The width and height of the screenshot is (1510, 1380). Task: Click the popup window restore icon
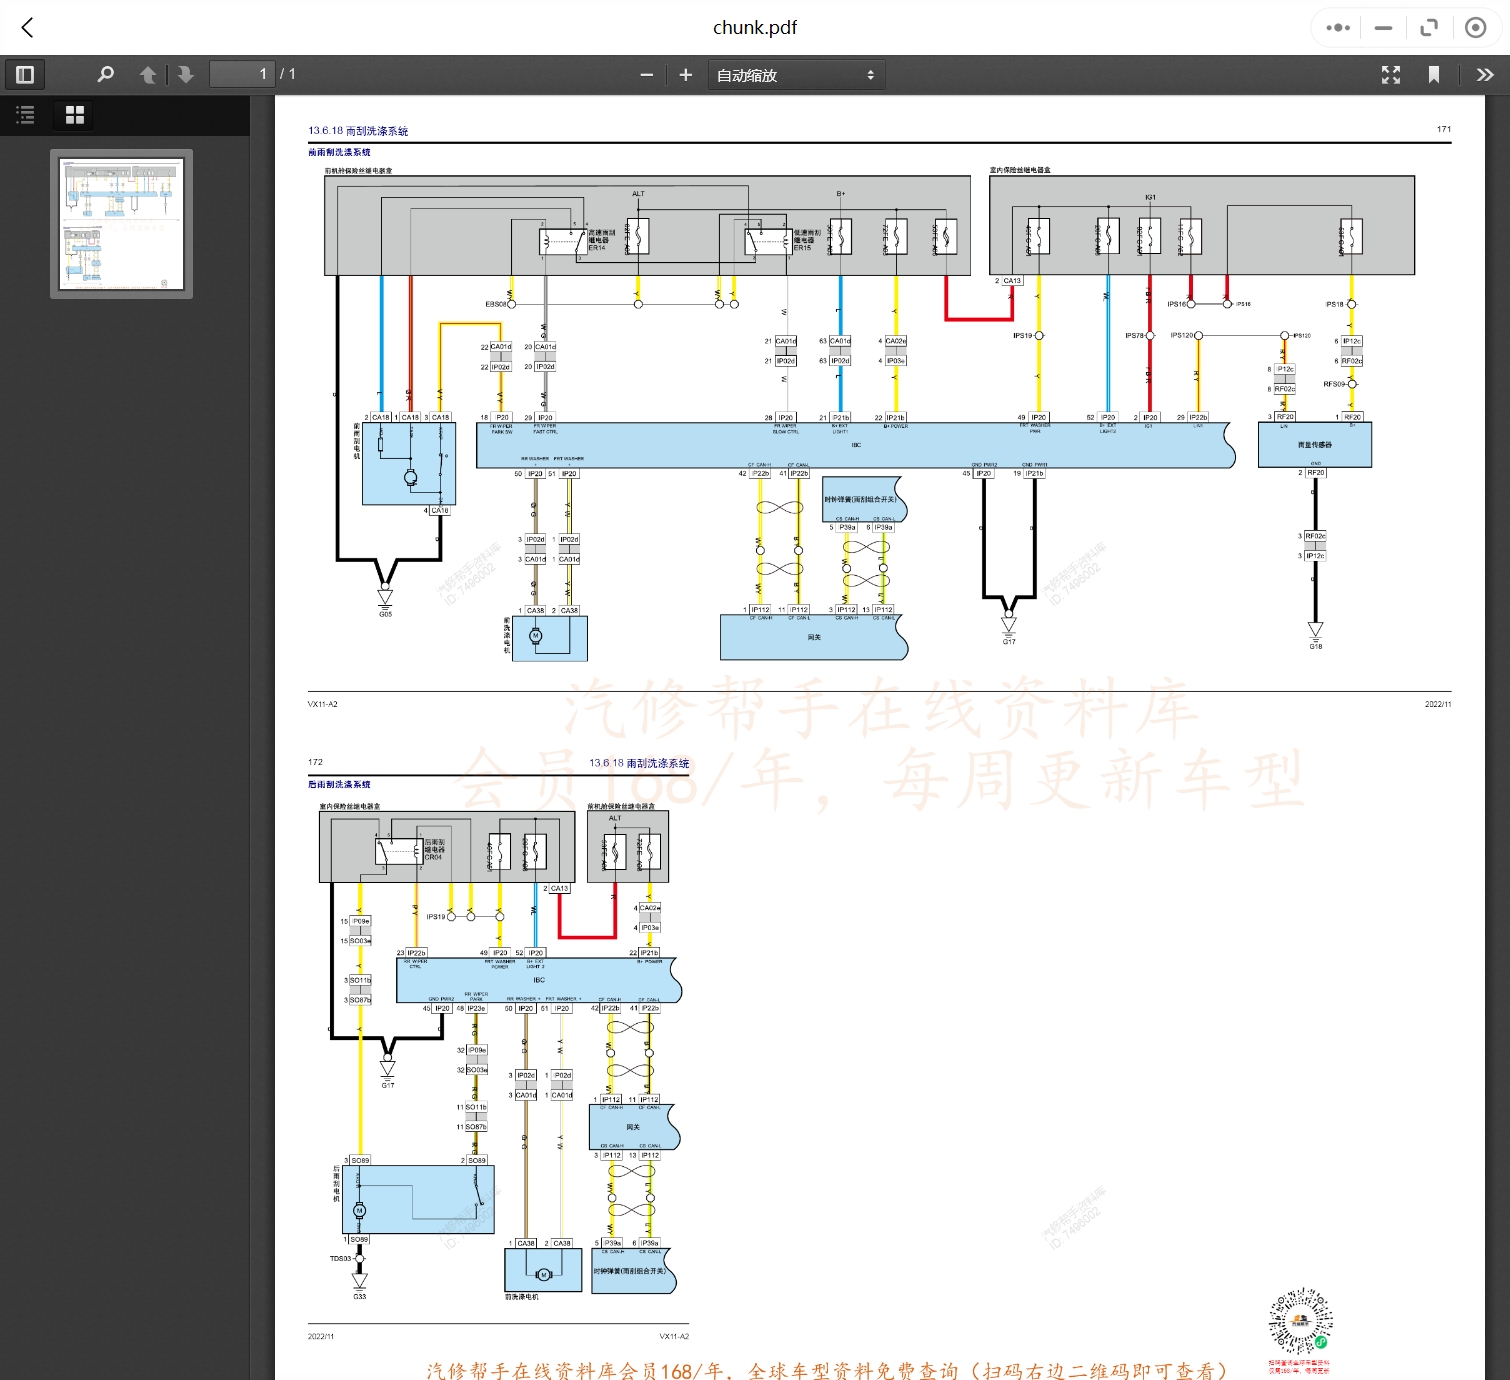(x=1428, y=28)
